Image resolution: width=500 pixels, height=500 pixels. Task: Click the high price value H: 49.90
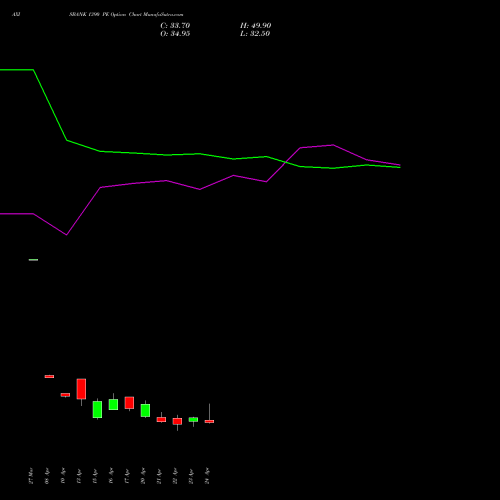pyautogui.click(x=255, y=26)
